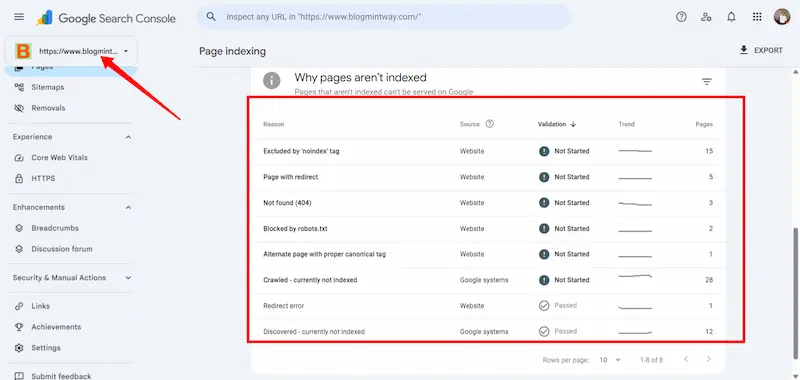Viewport: 800px width, 380px height.
Task: Click the Core Web Vitals gauge icon
Action: pos(19,158)
